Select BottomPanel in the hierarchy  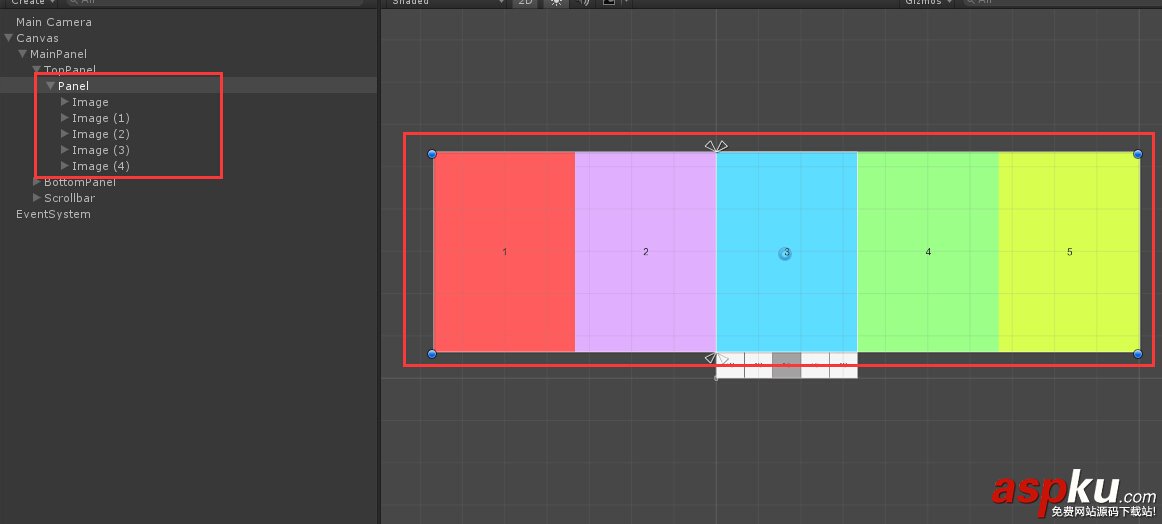point(79,182)
